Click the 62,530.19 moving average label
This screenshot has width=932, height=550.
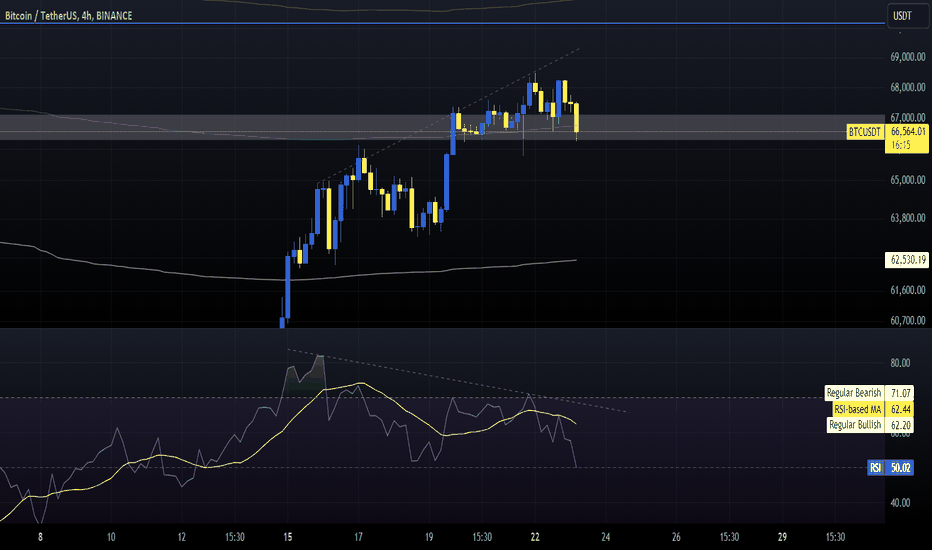(x=908, y=260)
